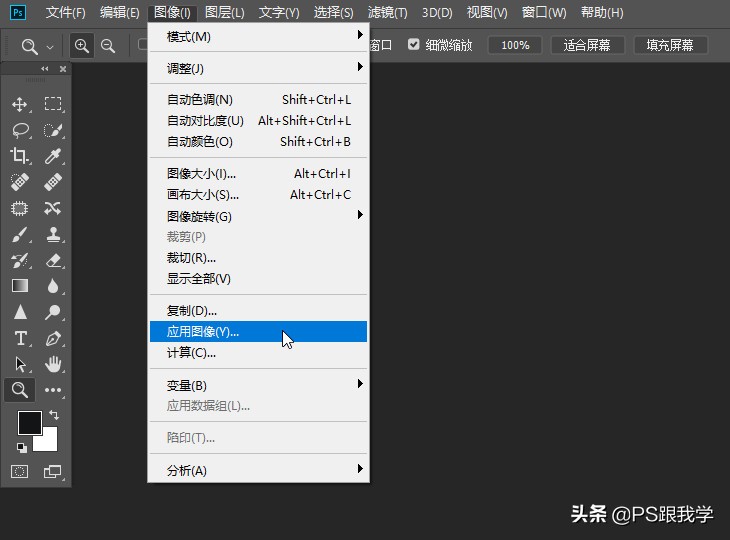Select the Quick Selection tool

click(x=53, y=130)
